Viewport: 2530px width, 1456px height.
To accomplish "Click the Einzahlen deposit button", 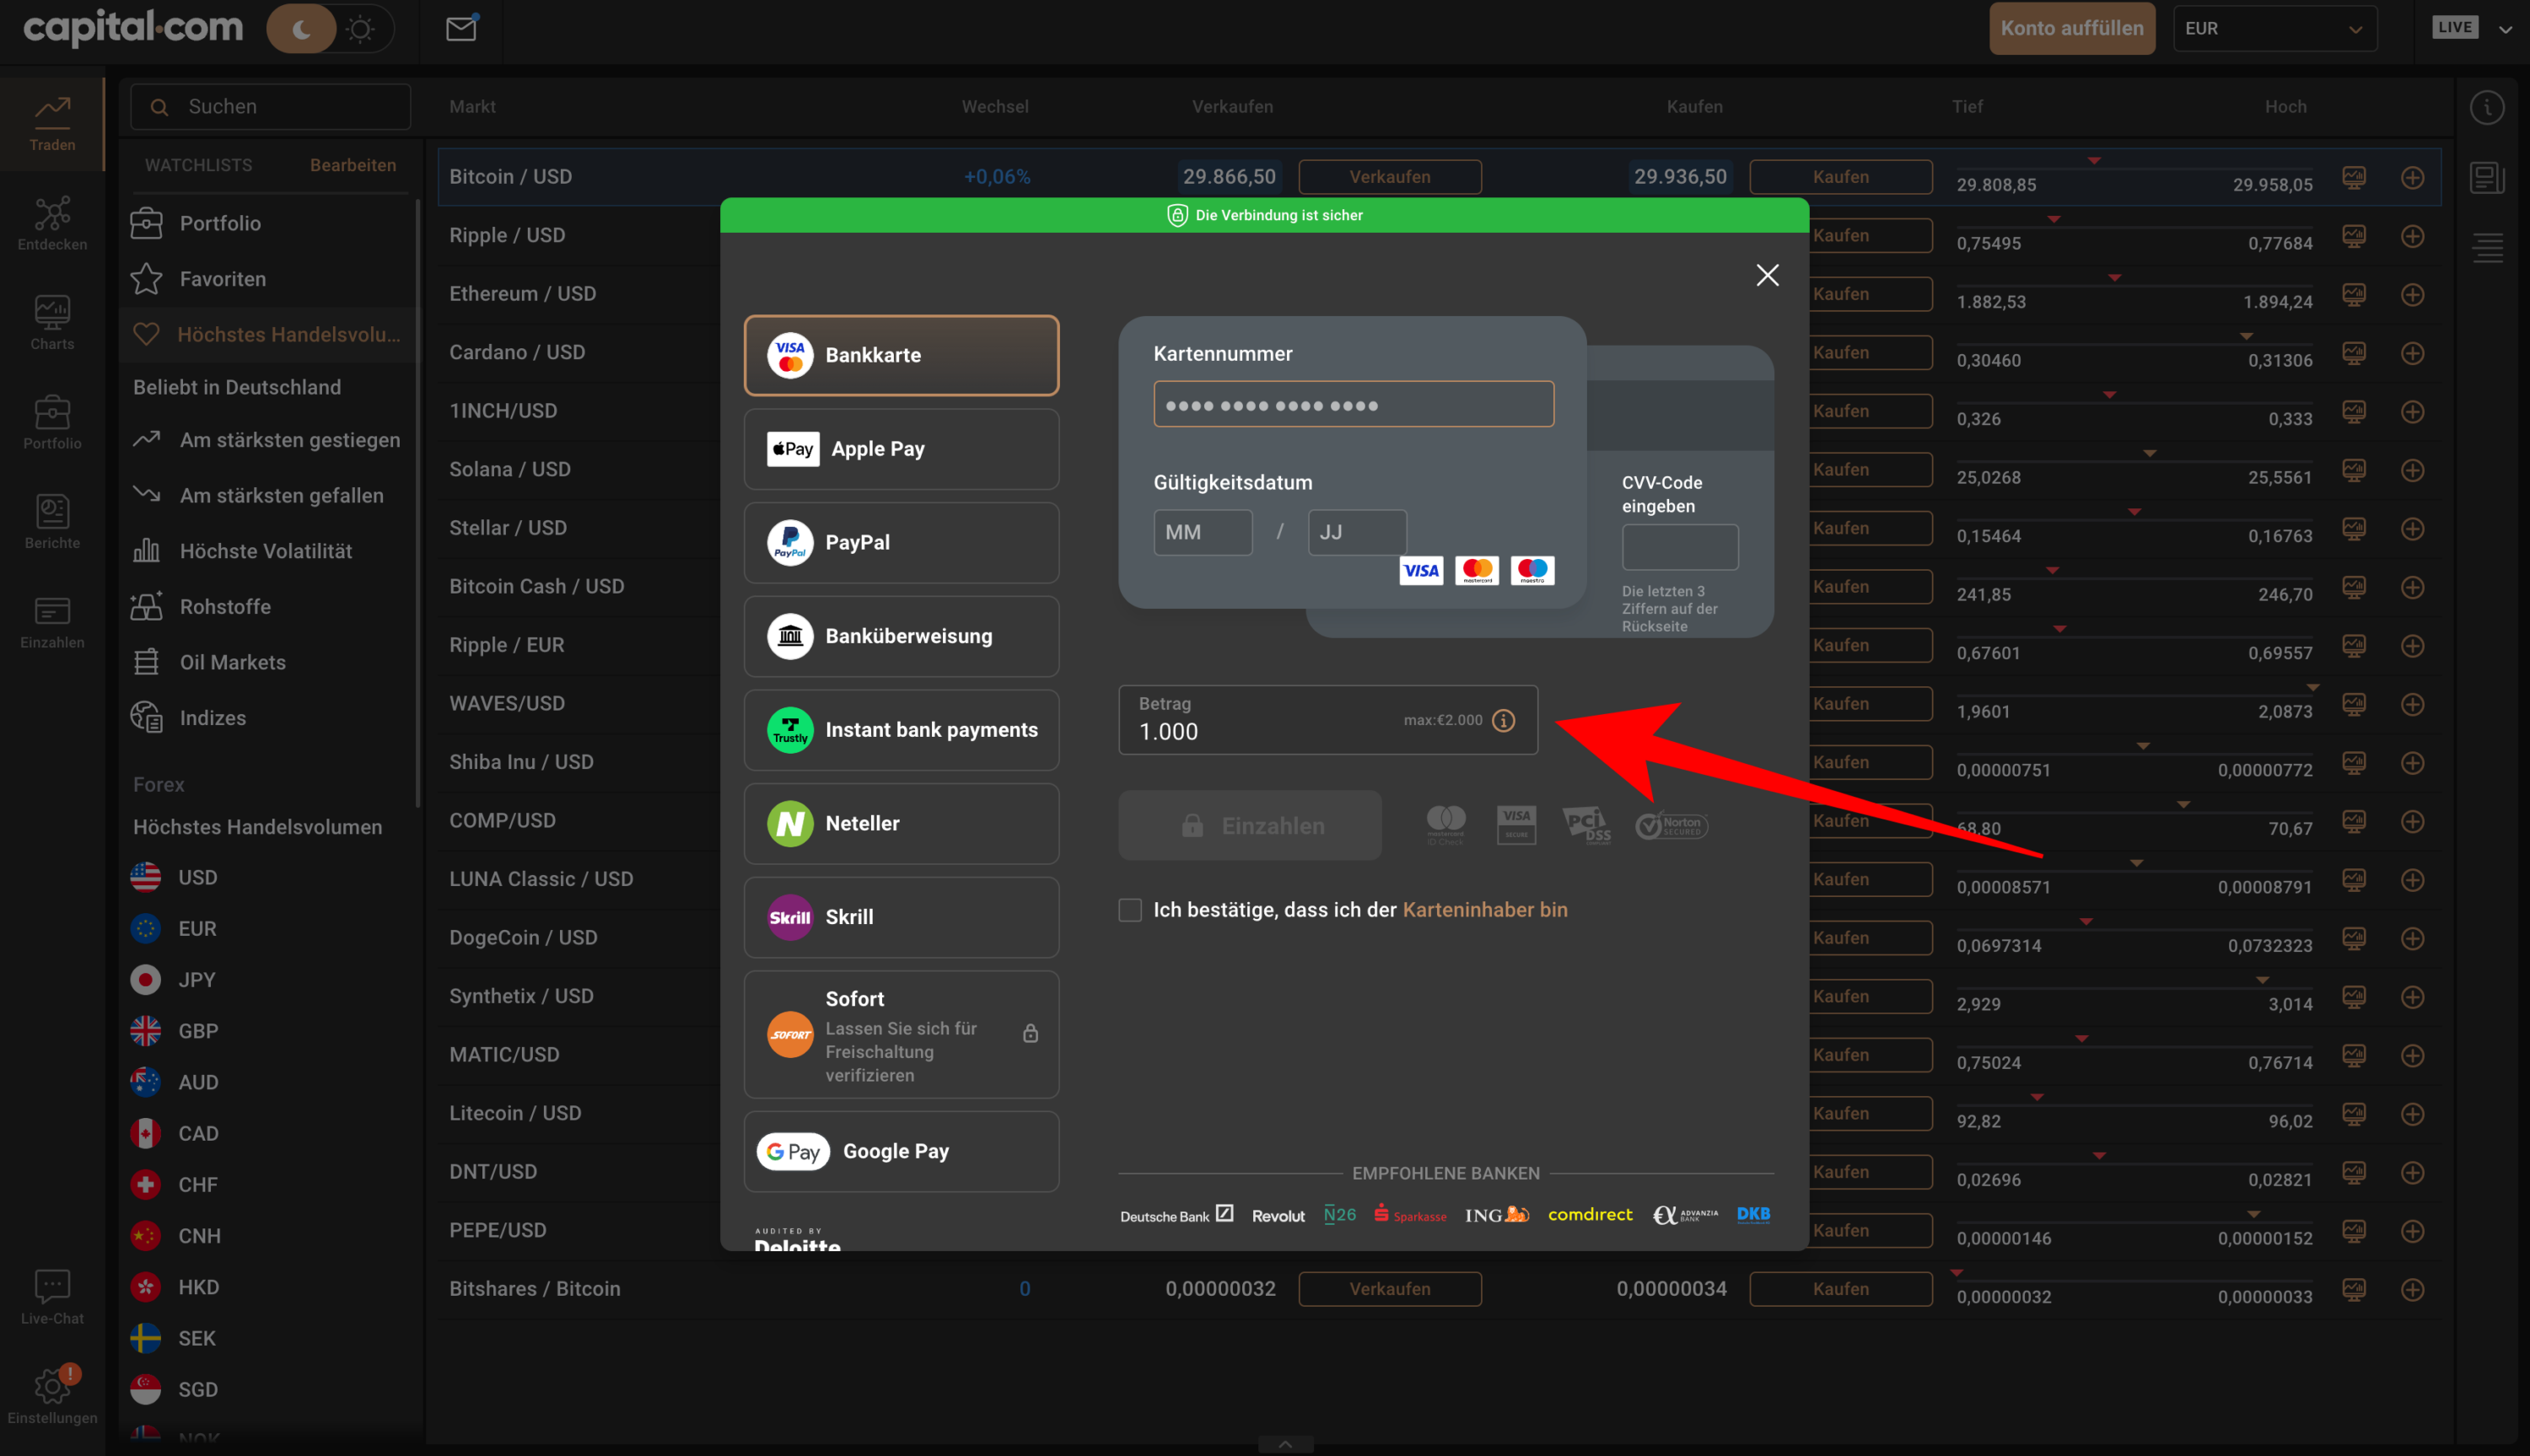I will coord(1249,826).
